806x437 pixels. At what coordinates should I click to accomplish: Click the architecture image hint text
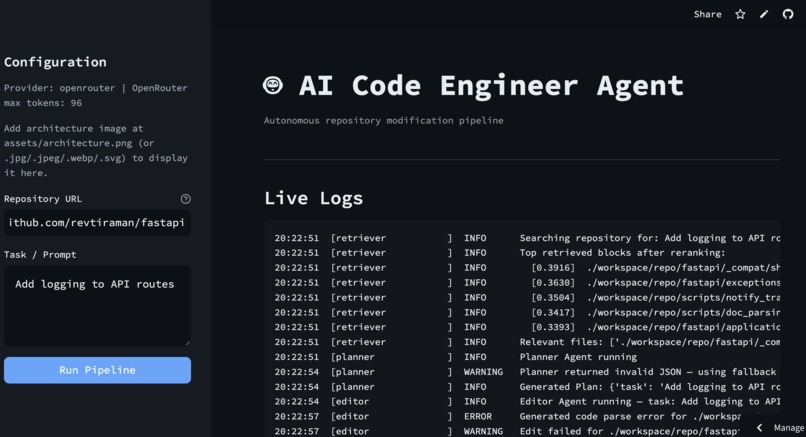coord(96,151)
